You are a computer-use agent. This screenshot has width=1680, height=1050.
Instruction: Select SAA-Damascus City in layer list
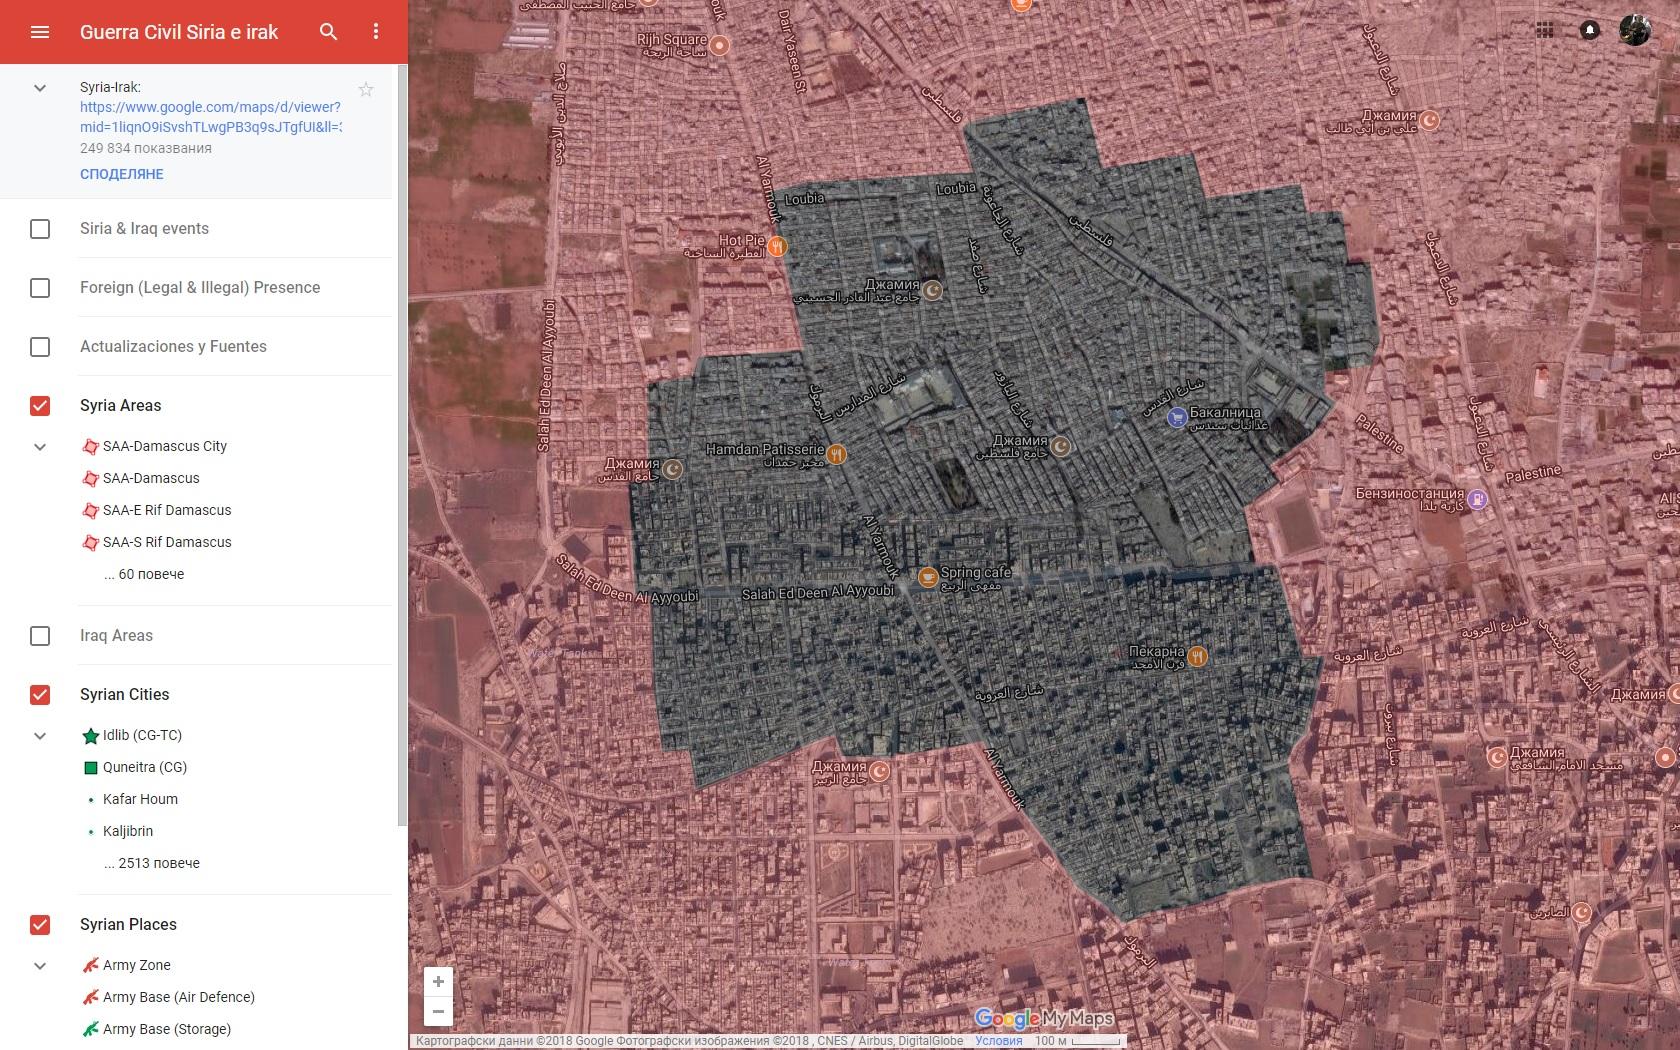165,447
